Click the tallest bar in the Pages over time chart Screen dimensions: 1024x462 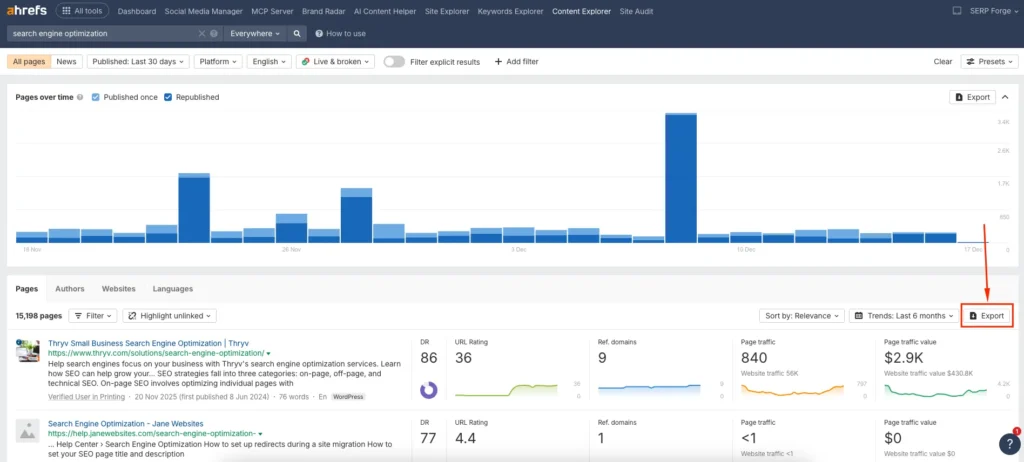680,177
